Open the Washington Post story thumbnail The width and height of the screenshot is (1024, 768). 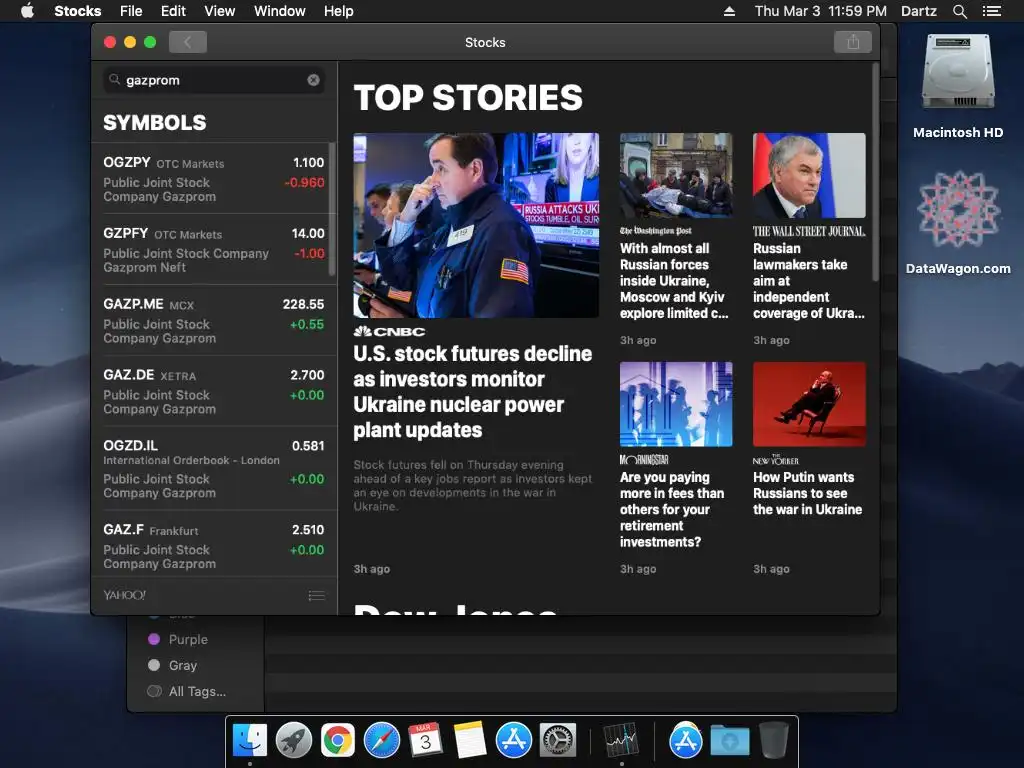[x=676, y=176]
